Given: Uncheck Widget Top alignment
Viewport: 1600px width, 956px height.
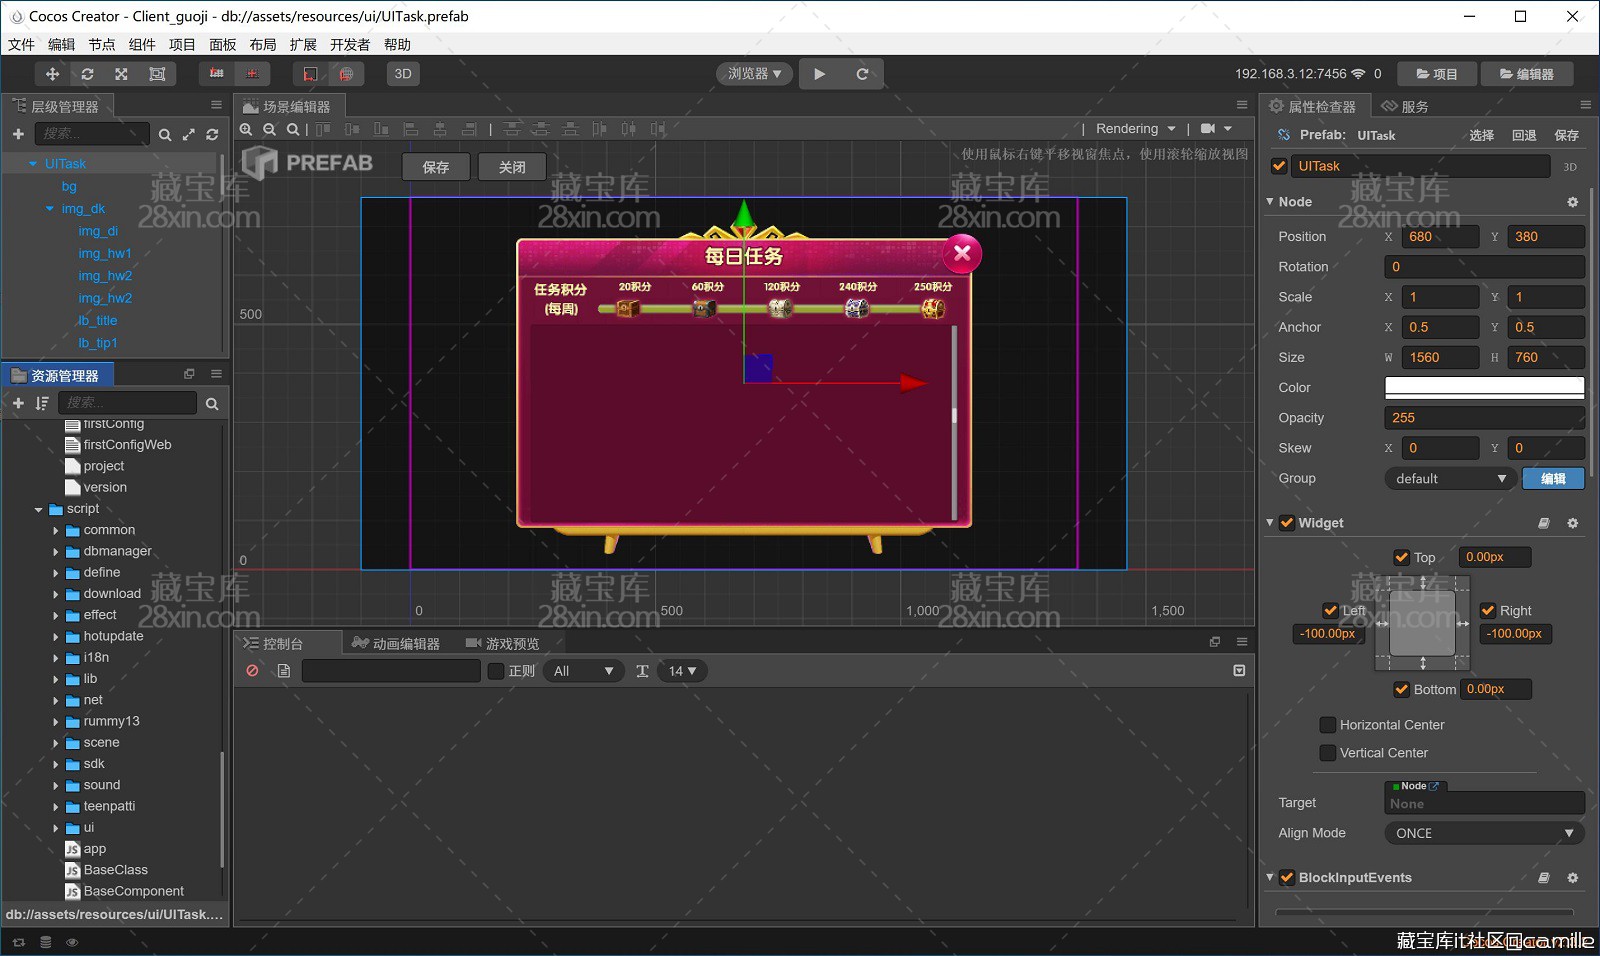Looking at the screenshot, I should point(1402,557).
